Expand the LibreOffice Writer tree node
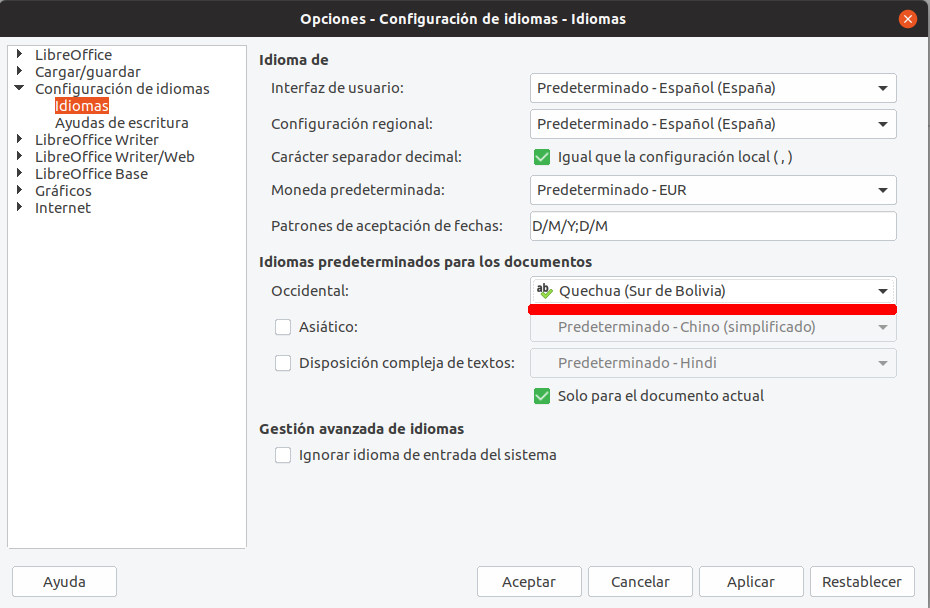This screenshot has height=608, width=930. [20, 139]
